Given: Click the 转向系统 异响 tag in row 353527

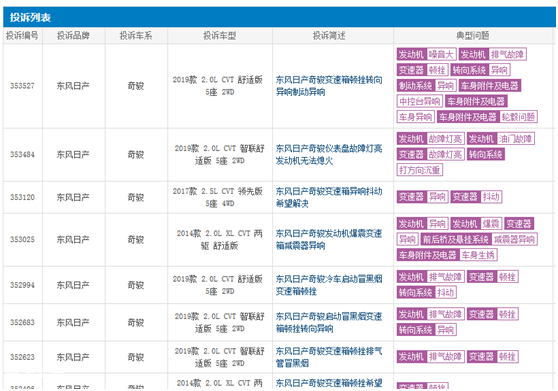Looking at the screenshot, I should coord(480,70).
